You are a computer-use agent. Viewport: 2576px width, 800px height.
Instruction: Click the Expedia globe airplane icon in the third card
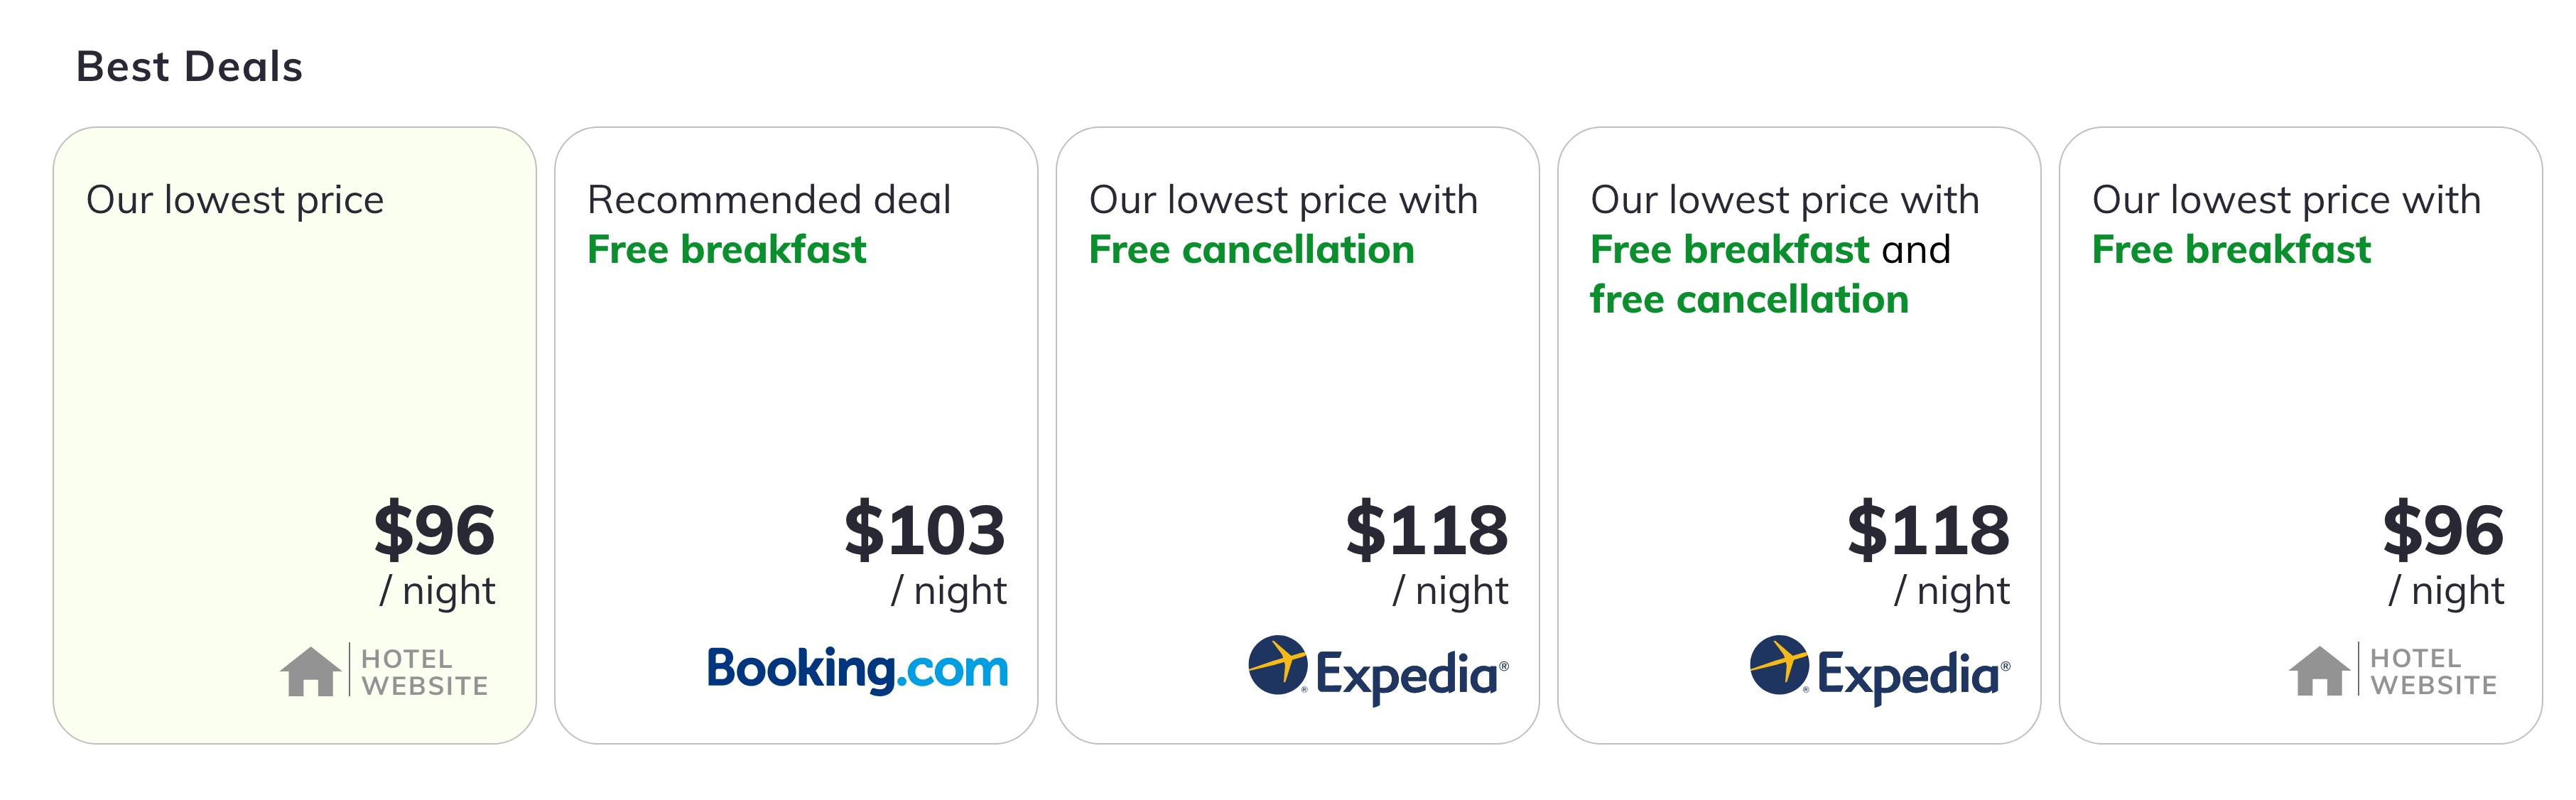pyautogui.click(x=1278, y=664)
